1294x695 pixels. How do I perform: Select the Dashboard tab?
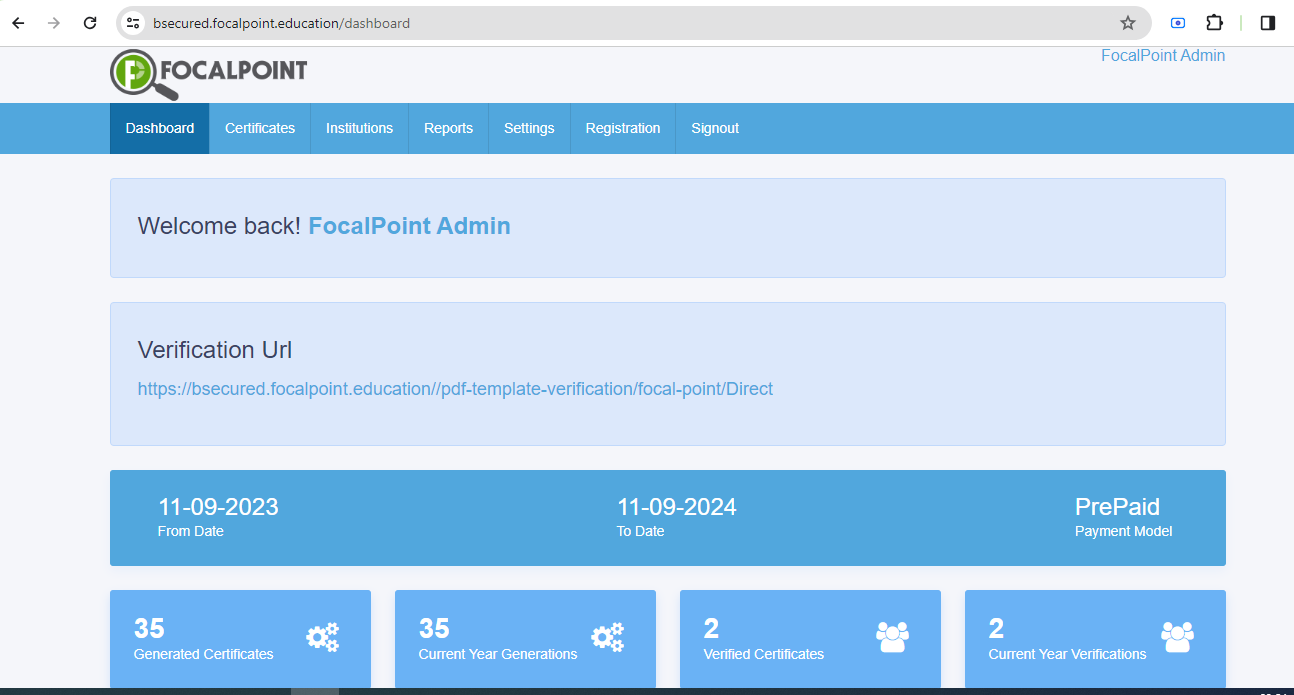pos(159,128)
